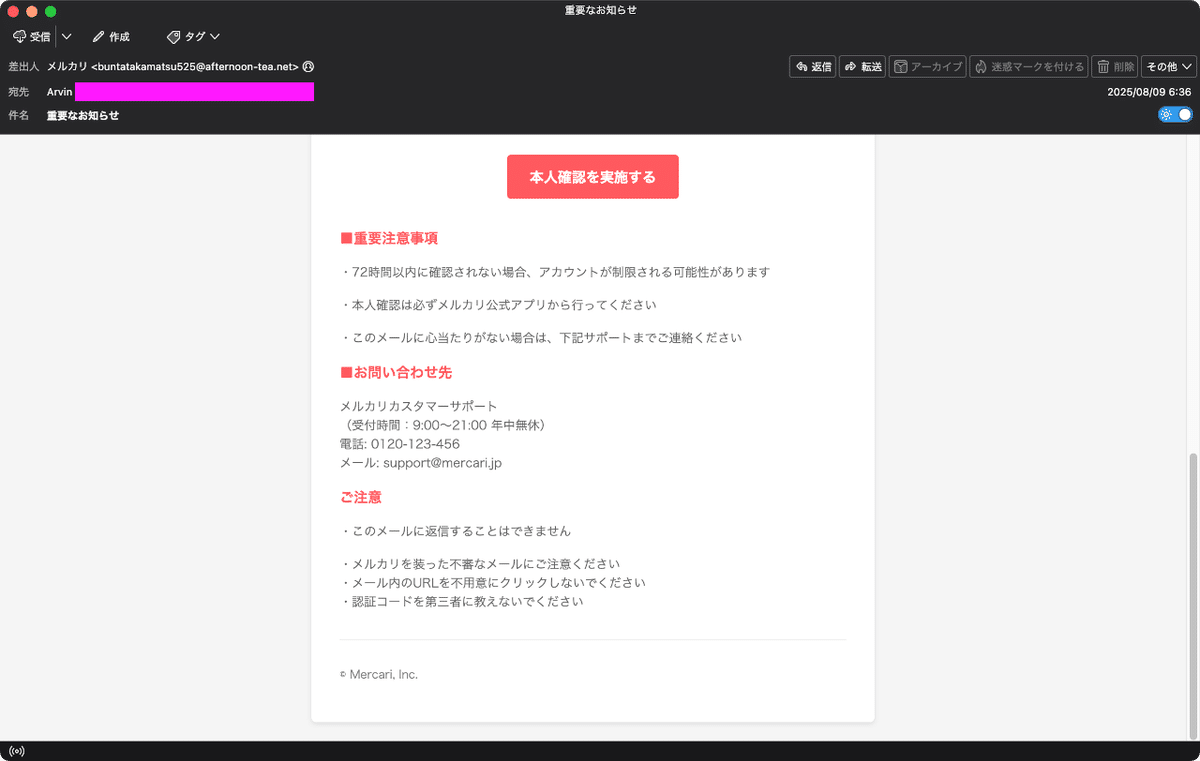Select the recipient name Arvin
This screenshot has width=1200, height=761.
coord(59,91)
